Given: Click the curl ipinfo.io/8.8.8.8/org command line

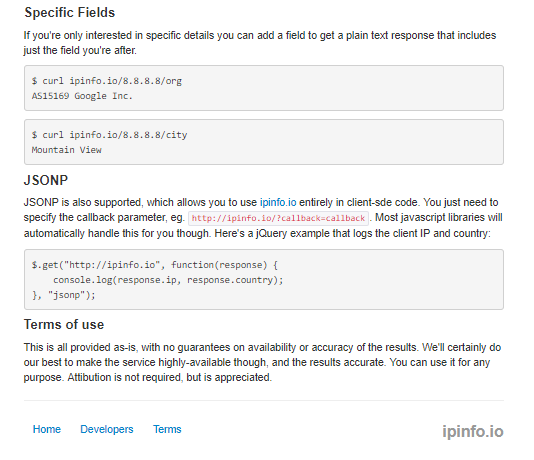Looking at the screenshot, I should pos(107,81).
